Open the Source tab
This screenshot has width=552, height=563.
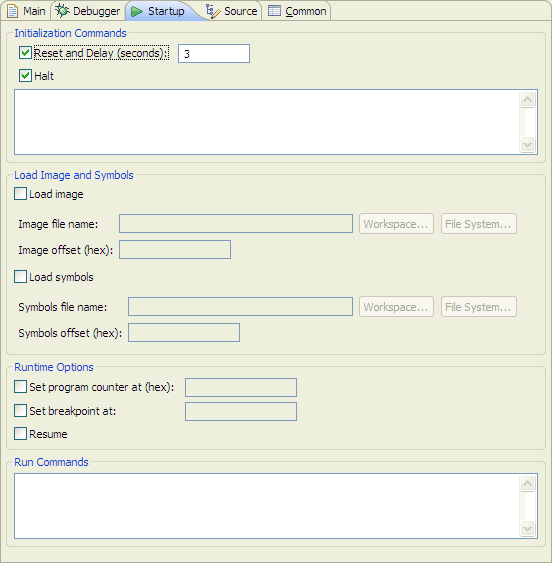pos(232,11)
